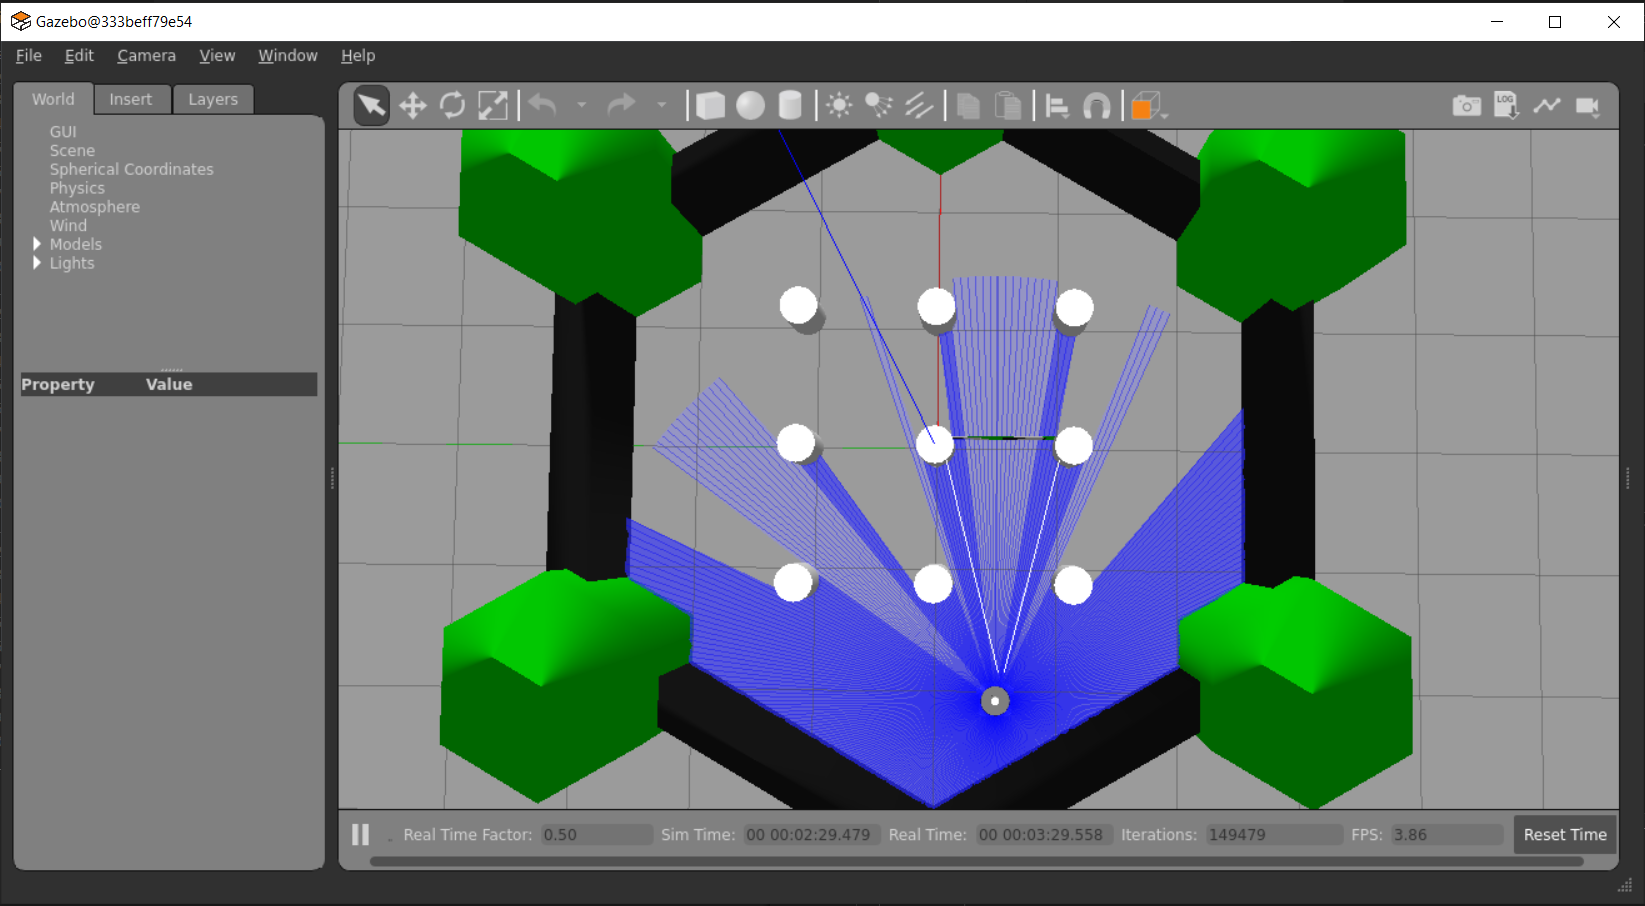Select the translate mode tool
1645x906 pixels.
(413, 105)
